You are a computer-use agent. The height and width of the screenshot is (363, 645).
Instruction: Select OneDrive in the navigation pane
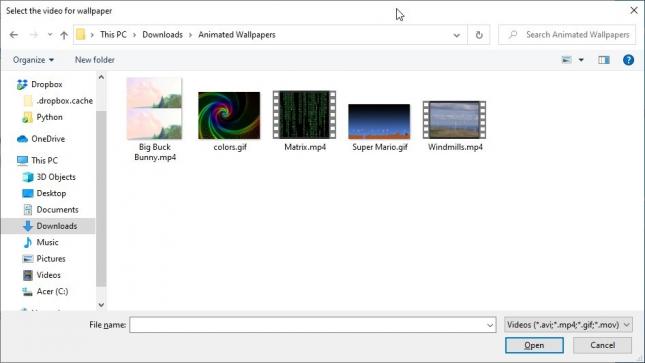coord(48,139)
